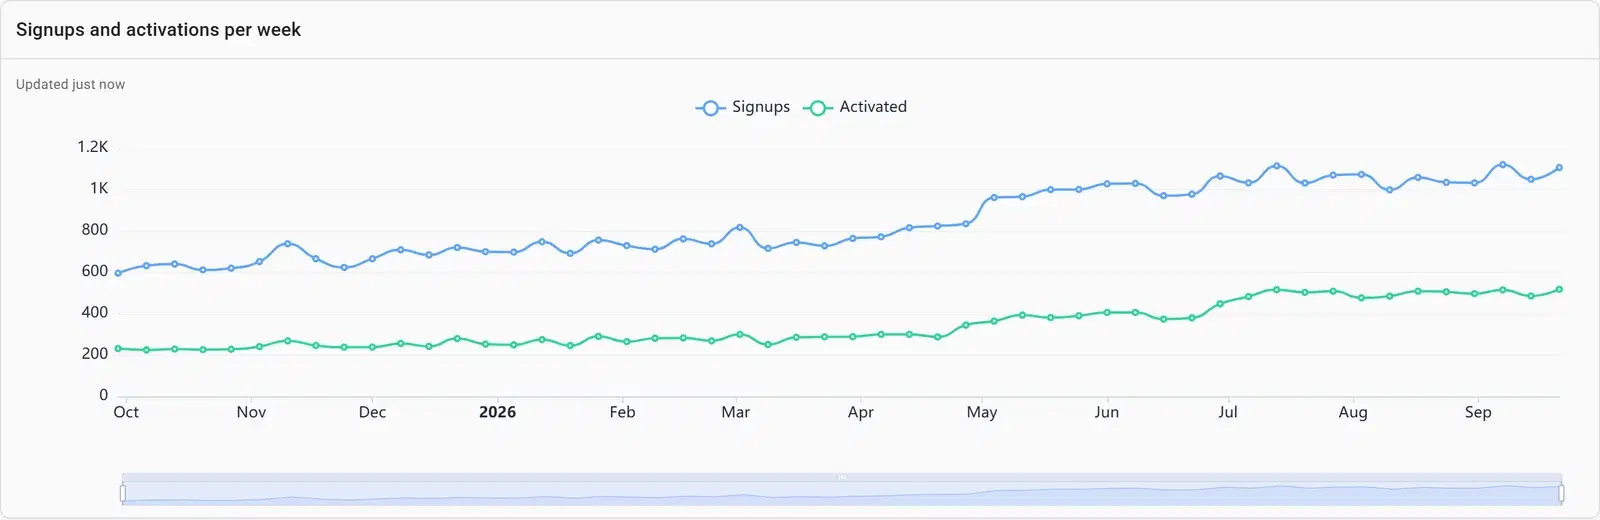Click the 'Mar' x-axis label
This screenshot has width=1600, height=520.
735,412
